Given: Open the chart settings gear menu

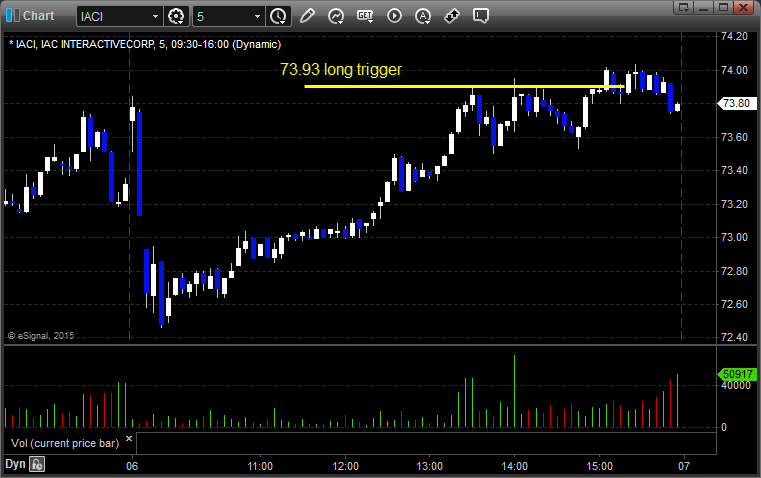Looking at the screenshot, I should [x=176, y=16].
